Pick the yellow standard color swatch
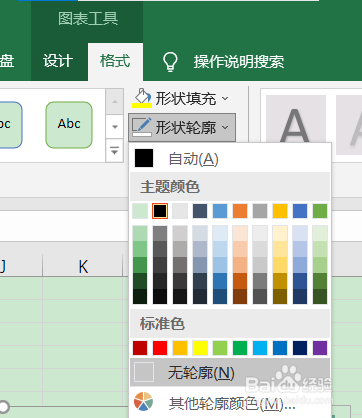The height and width of the screenshot is (418, 362). (200, 348)
